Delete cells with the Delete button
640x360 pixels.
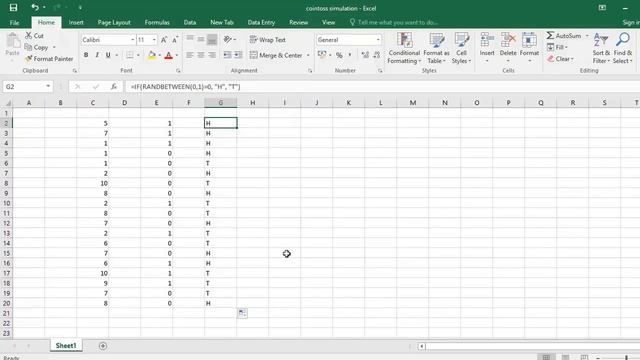pos(508,47)
